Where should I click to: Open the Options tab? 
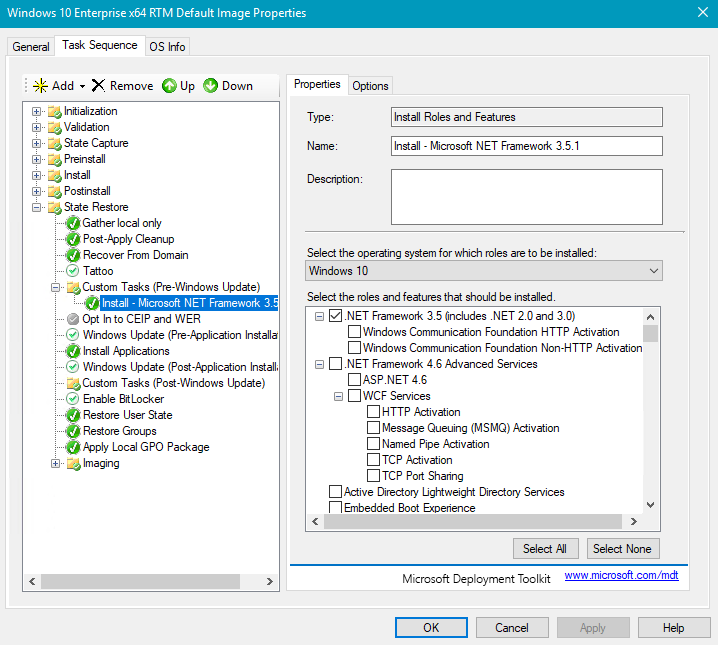(370, 86)
